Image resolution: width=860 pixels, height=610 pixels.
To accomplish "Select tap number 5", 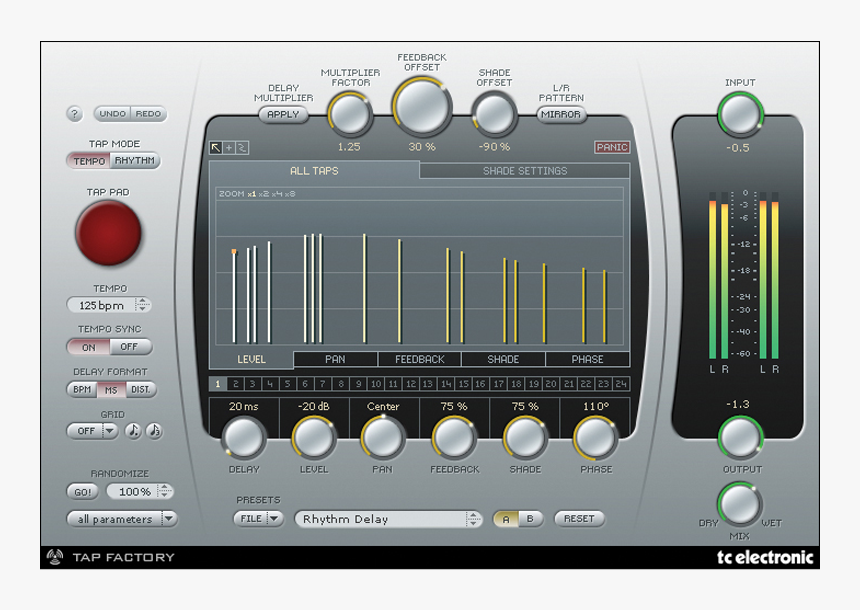I will pyautogui.click(x=287, y=384).
